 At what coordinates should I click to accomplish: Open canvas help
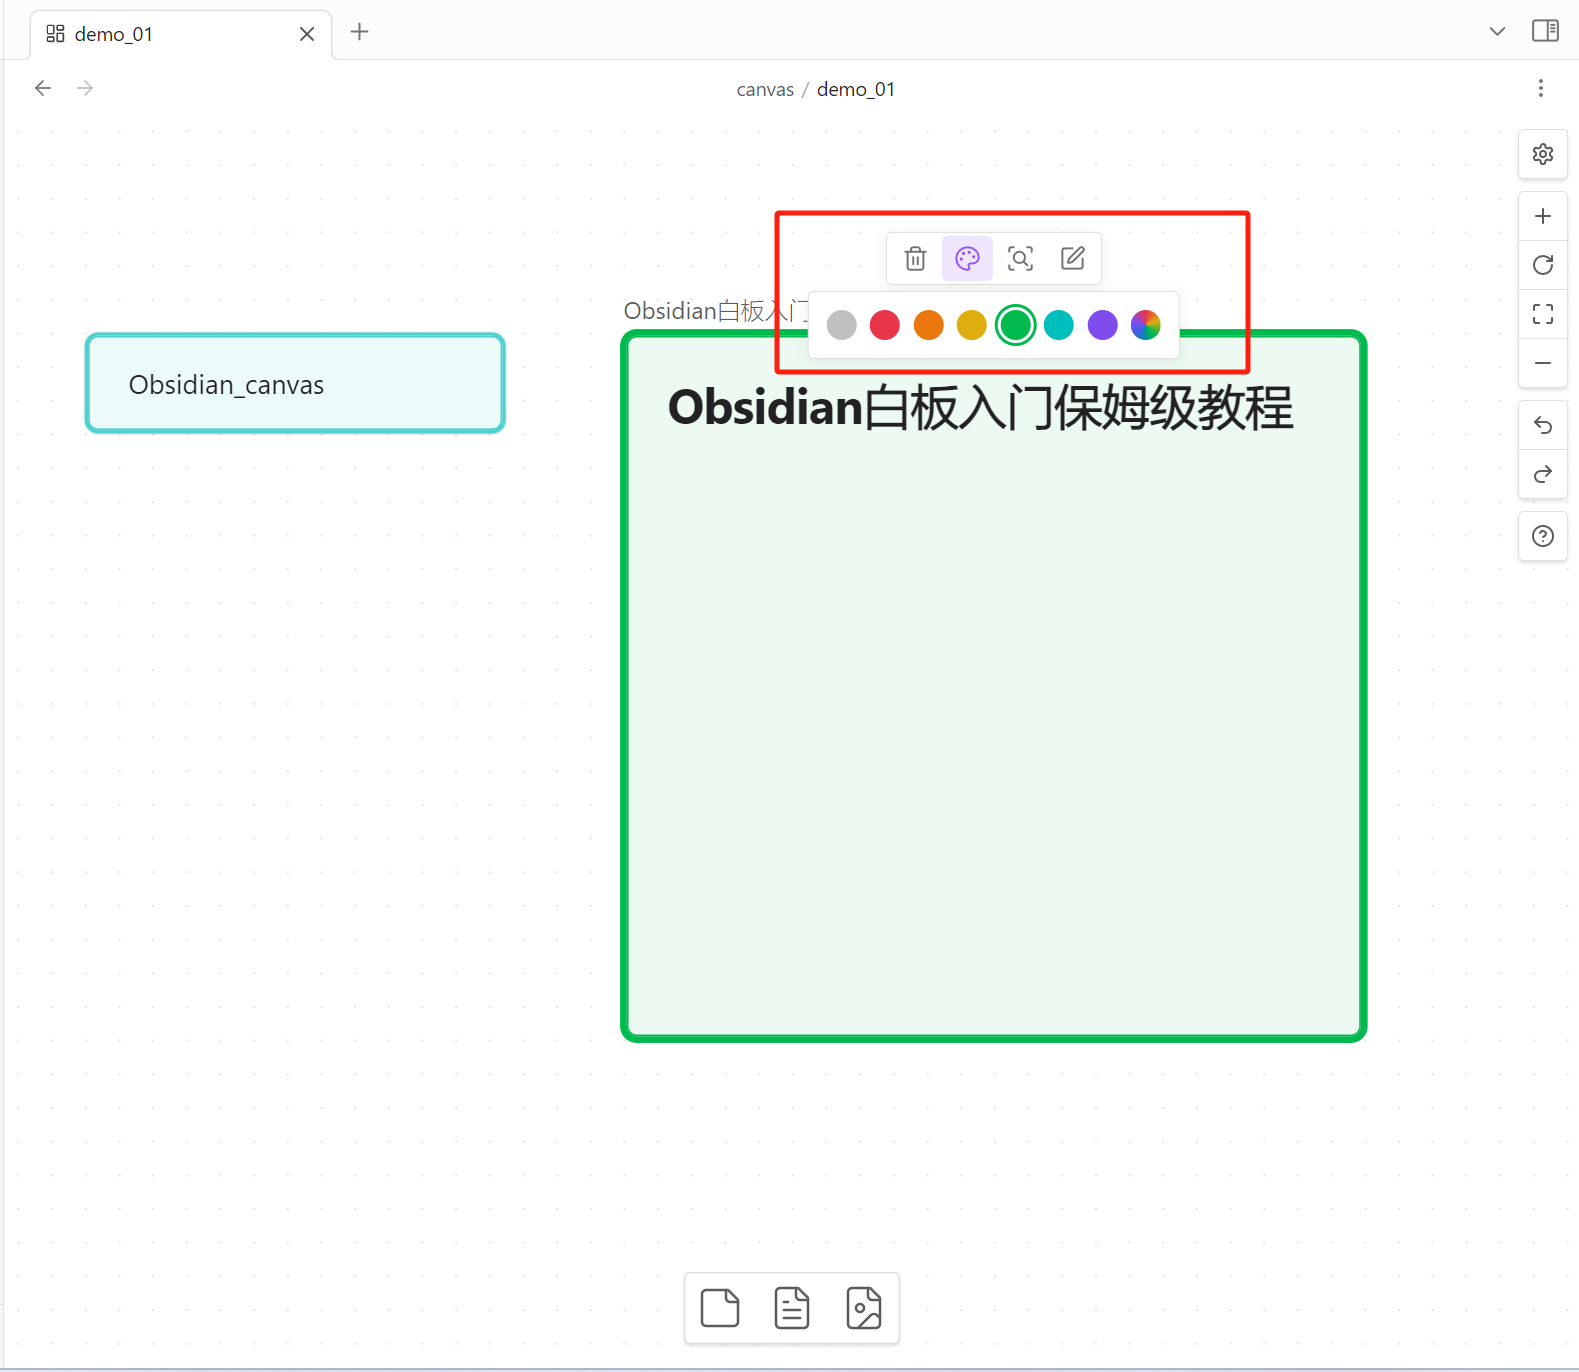point(1543,537)
